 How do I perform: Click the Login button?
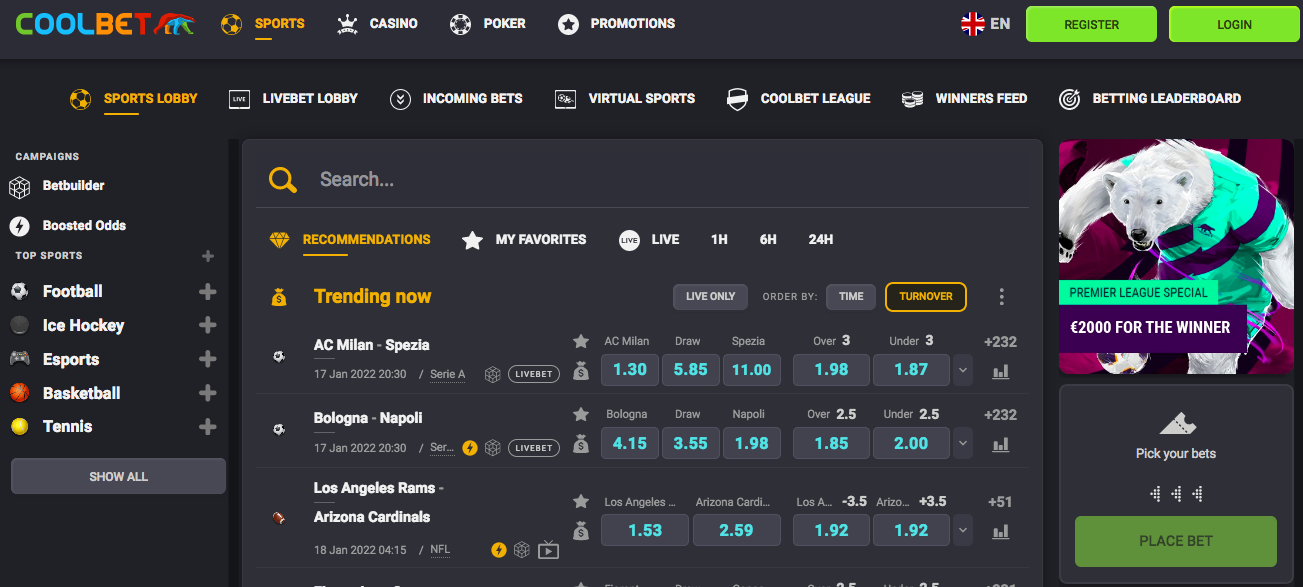tap(1234, 24)
